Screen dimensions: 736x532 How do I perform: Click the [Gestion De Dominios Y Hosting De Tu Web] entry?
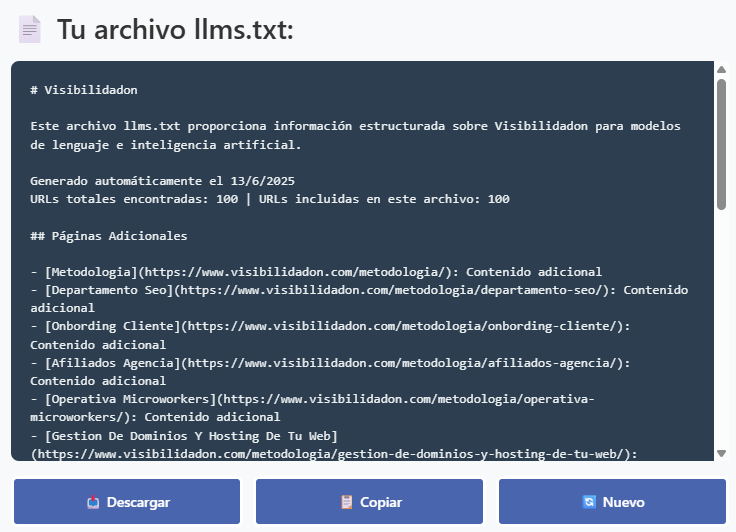pos(334,445)
